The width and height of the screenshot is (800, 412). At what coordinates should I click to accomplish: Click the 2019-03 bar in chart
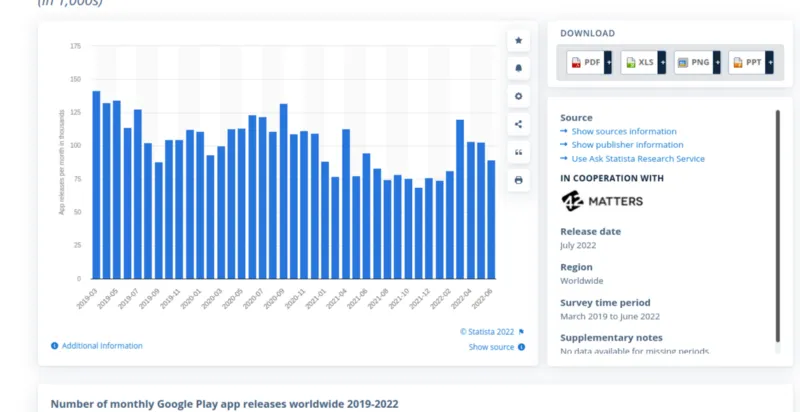point(96,185)
